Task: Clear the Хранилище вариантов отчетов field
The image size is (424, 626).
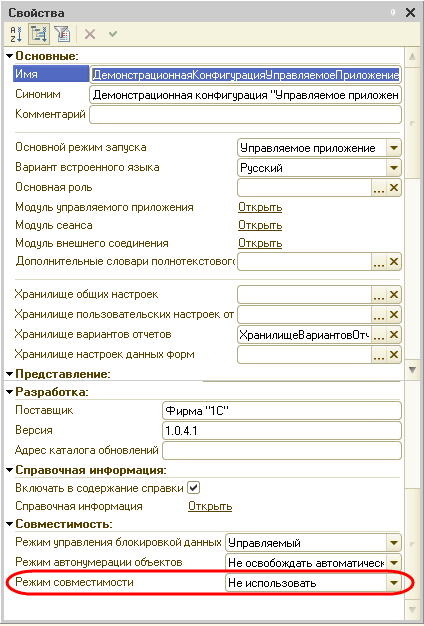Action: (x=394, y=335)
